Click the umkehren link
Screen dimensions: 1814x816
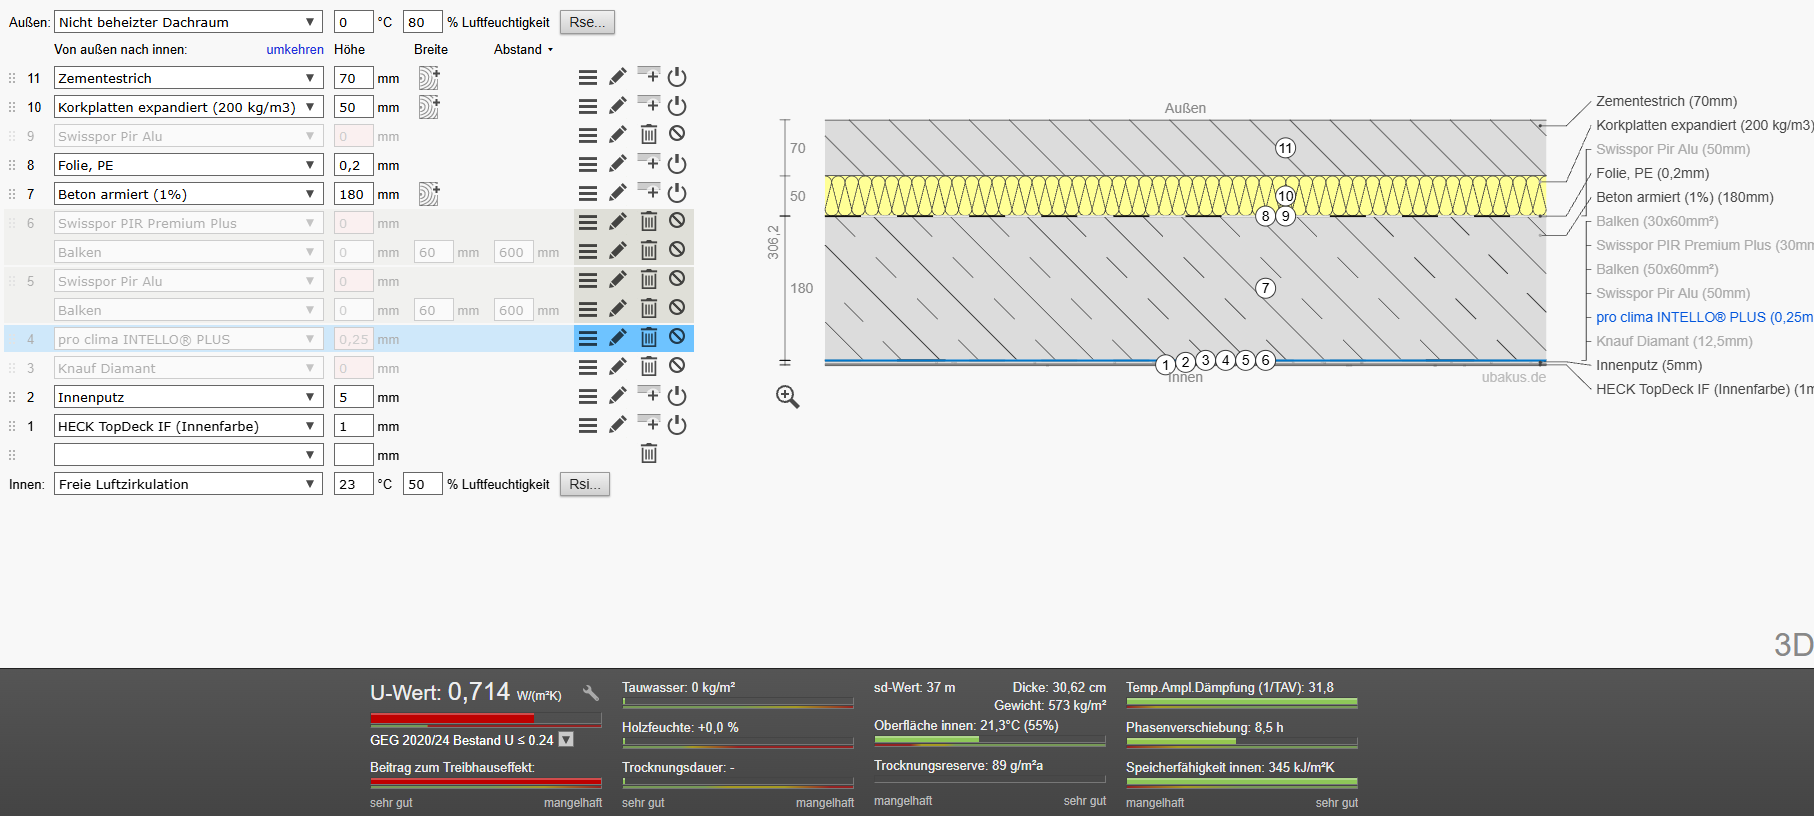tap(295, 49)
